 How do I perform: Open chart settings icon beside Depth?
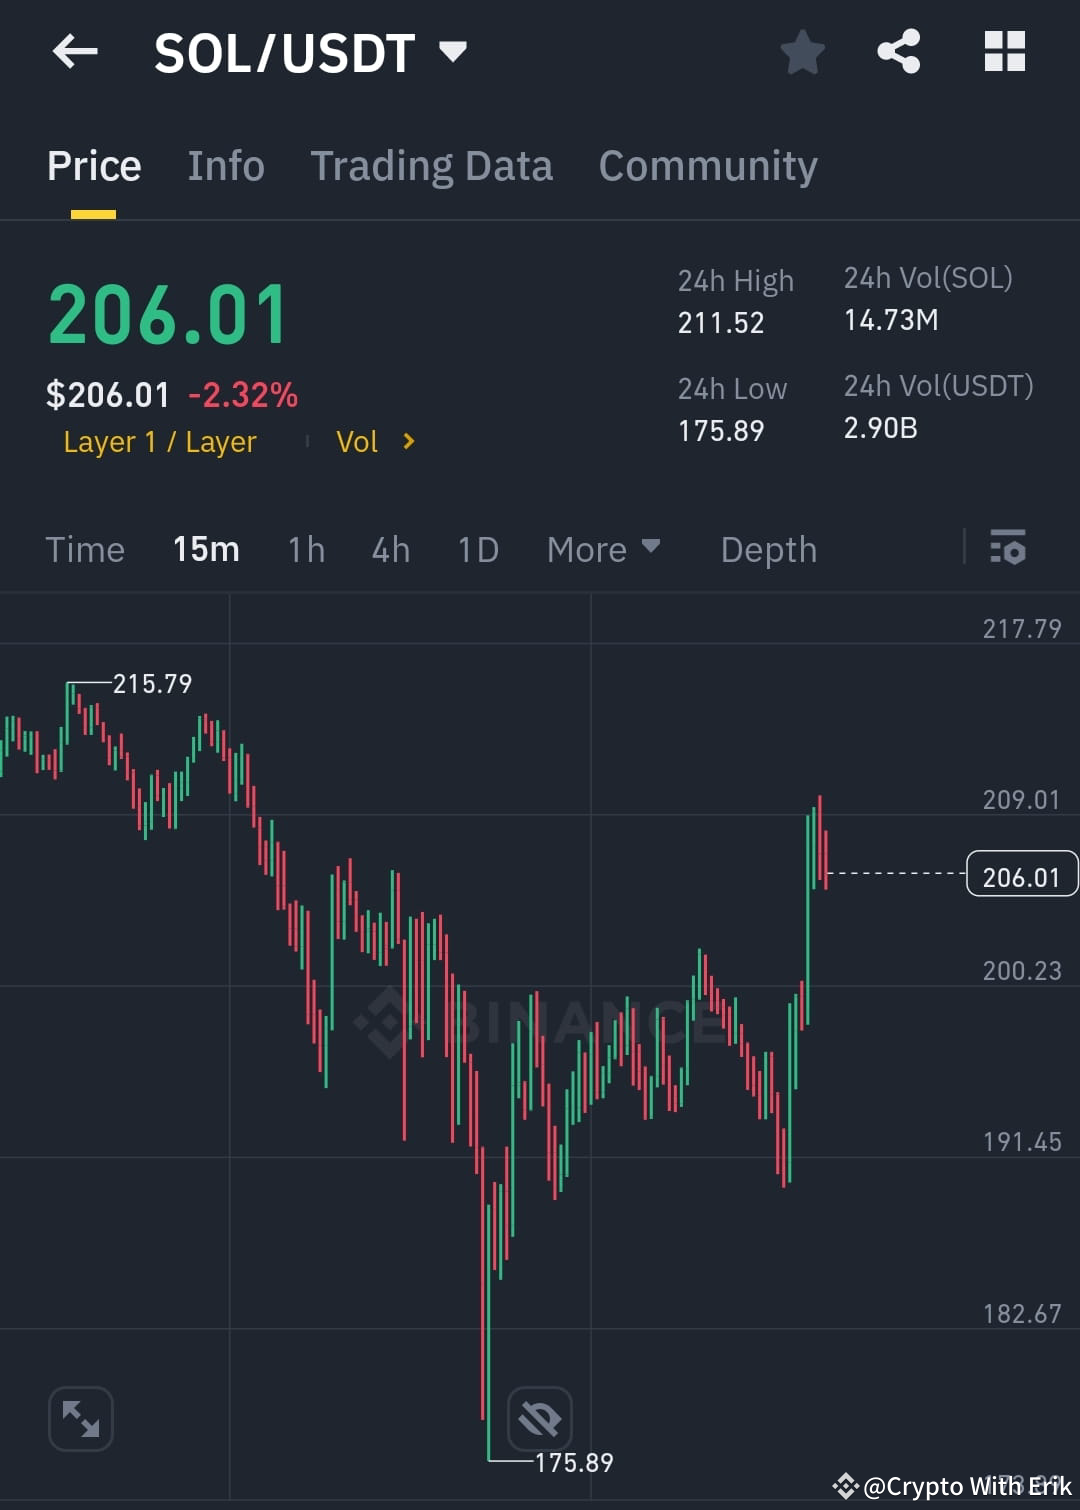click(x=1008, y=549)
